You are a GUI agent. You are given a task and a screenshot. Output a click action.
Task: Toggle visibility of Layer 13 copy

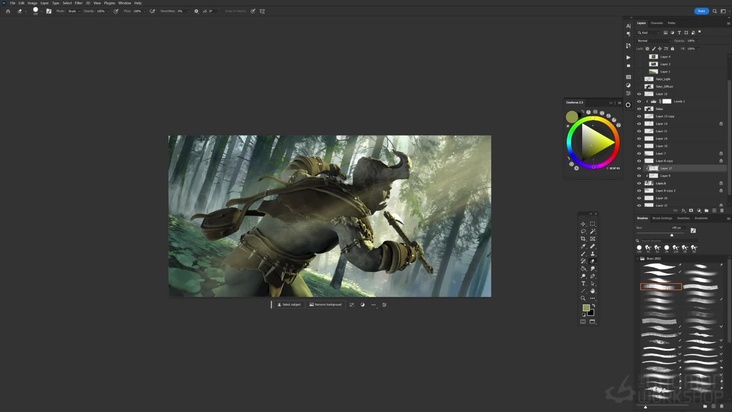coord(639,116)
